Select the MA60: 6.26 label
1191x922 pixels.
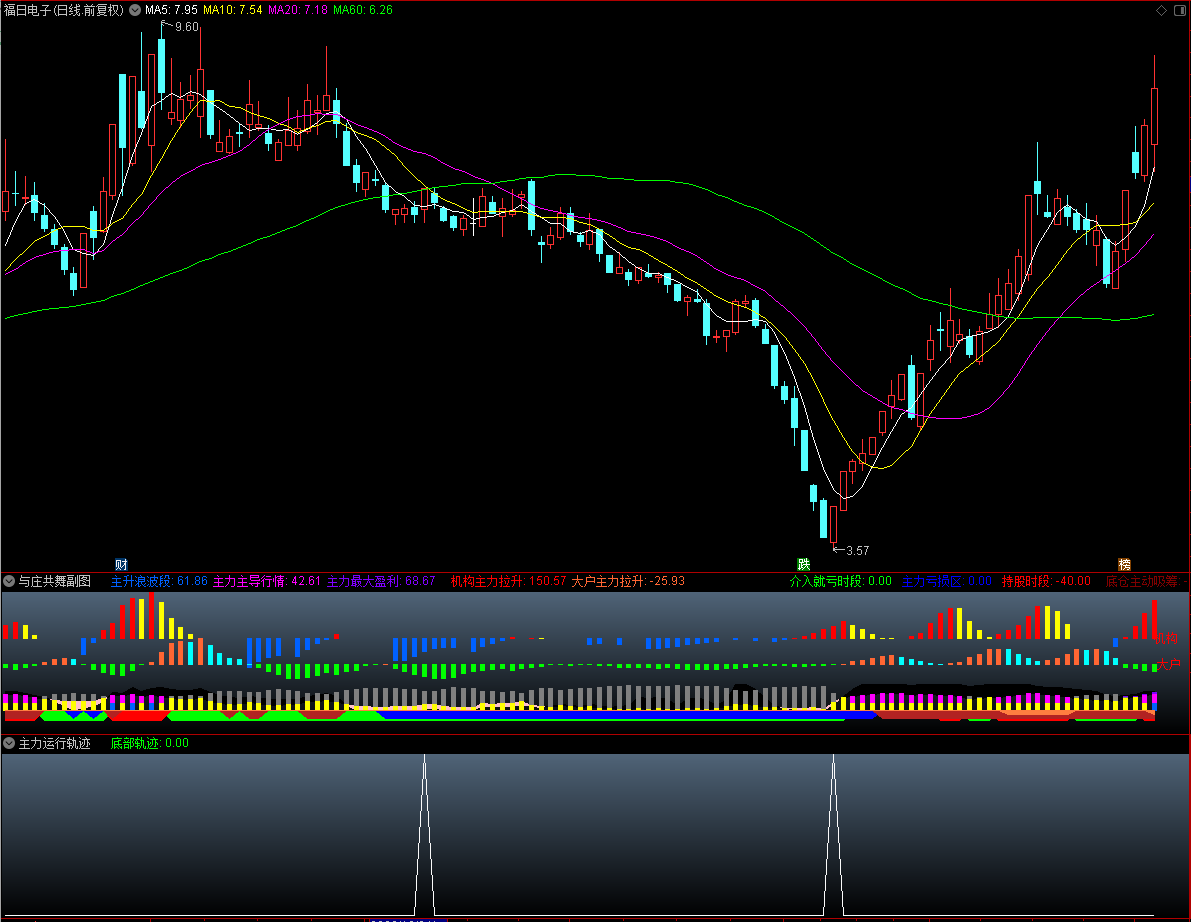[x=363, y=10]
